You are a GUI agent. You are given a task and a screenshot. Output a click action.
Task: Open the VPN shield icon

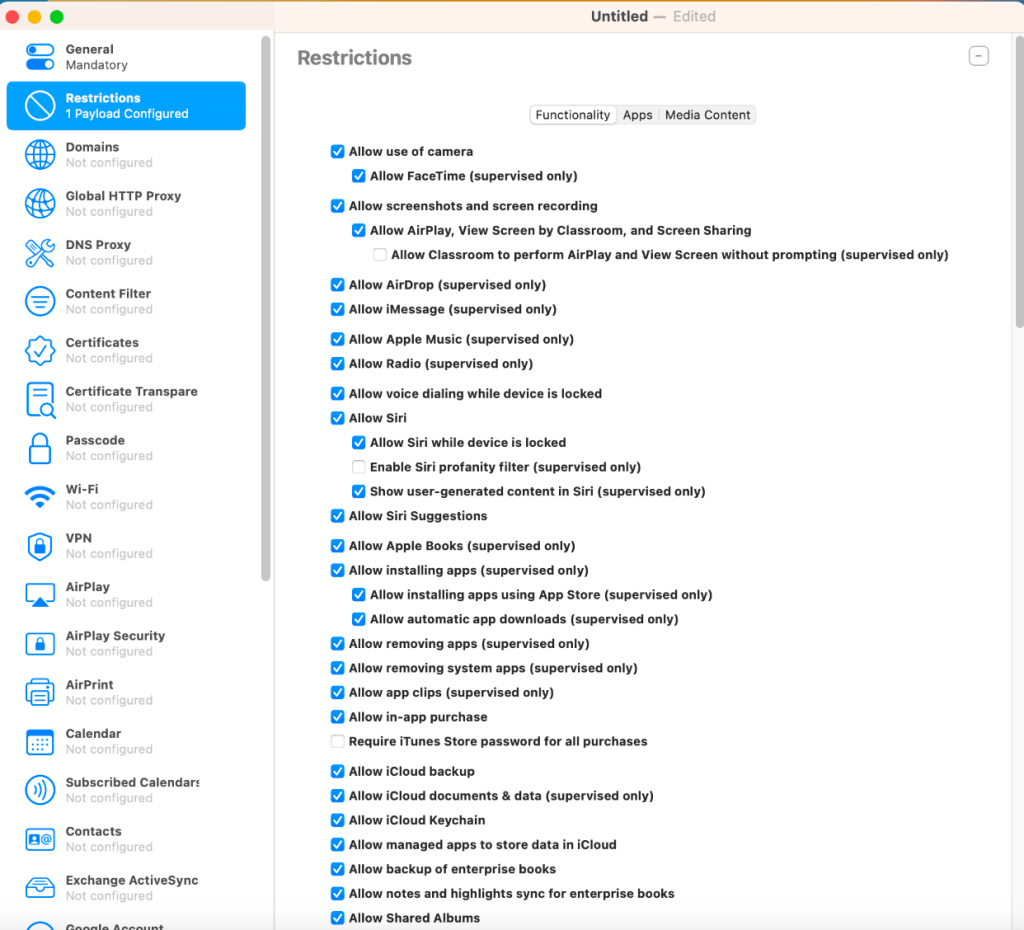click(x=40, y=546)
